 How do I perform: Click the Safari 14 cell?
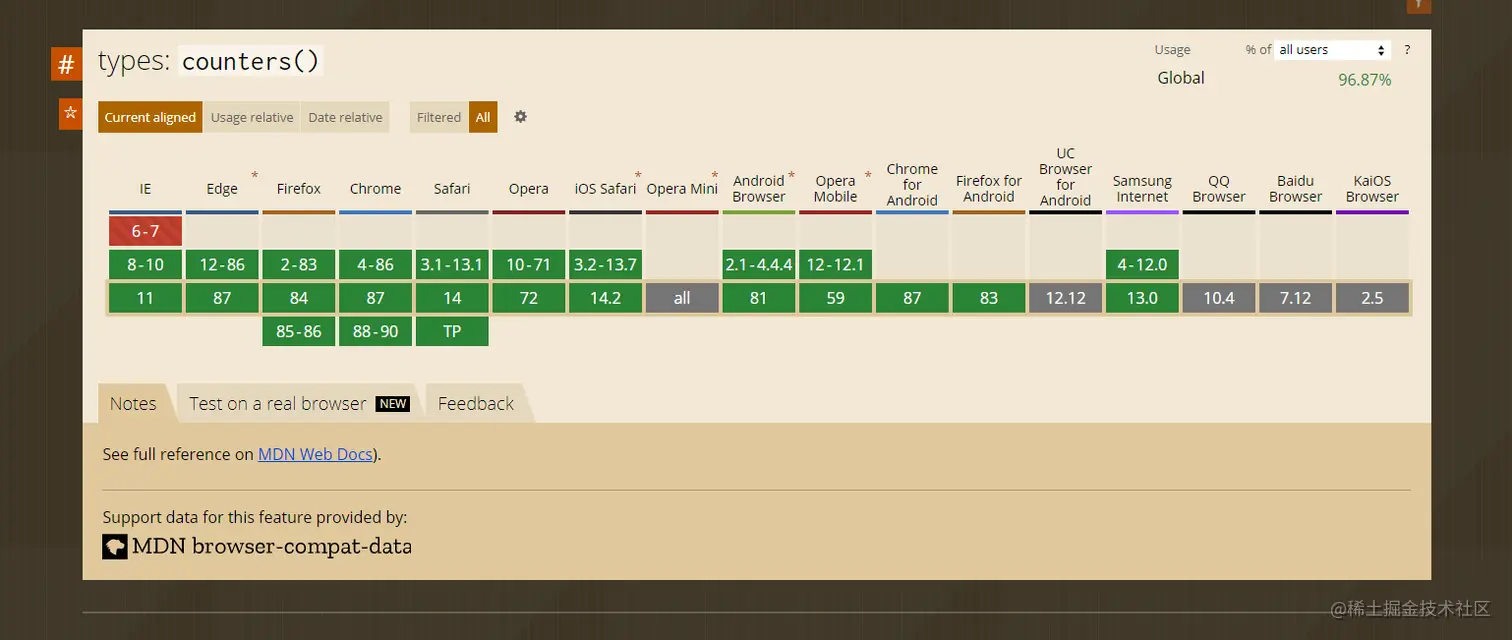point(452,298)
